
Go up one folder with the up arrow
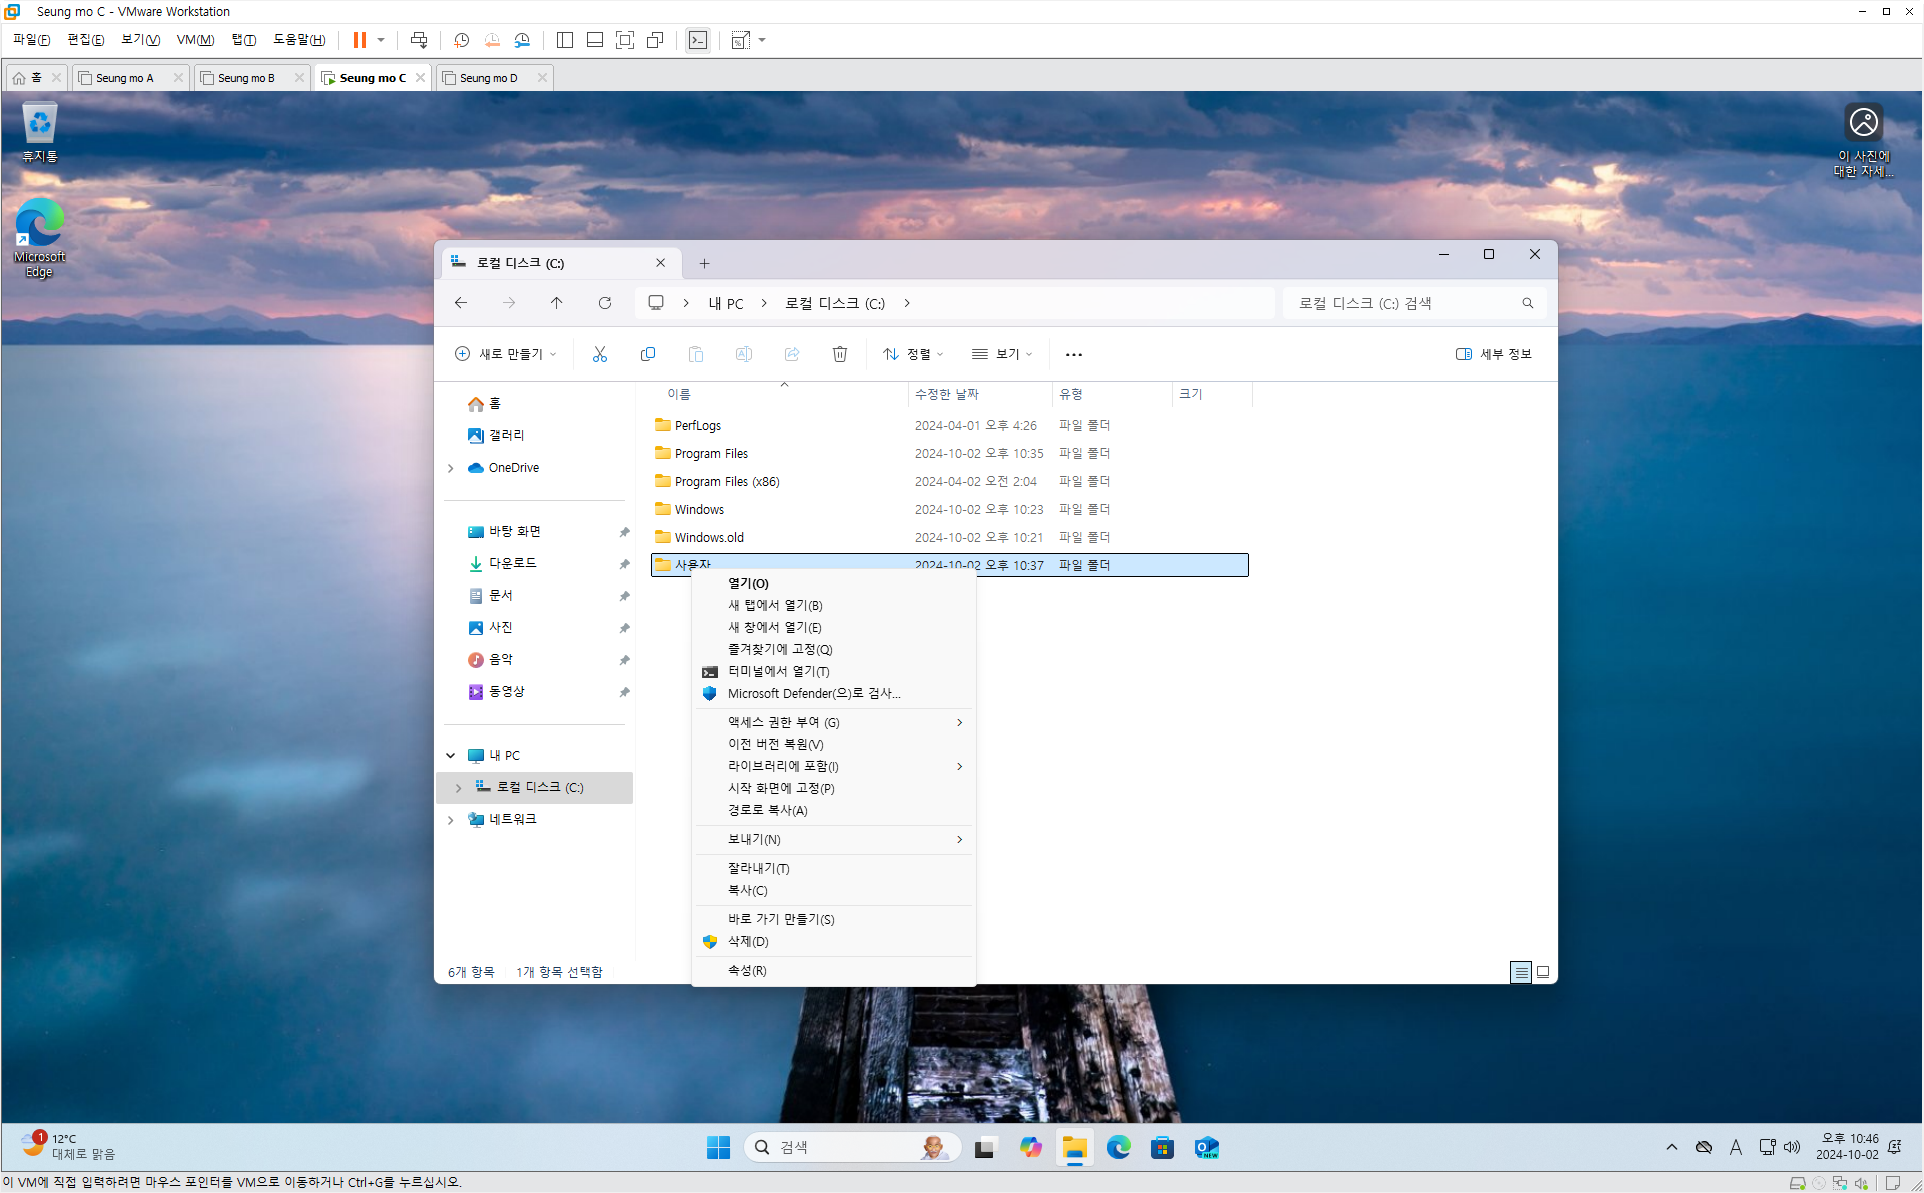point(556,303)
